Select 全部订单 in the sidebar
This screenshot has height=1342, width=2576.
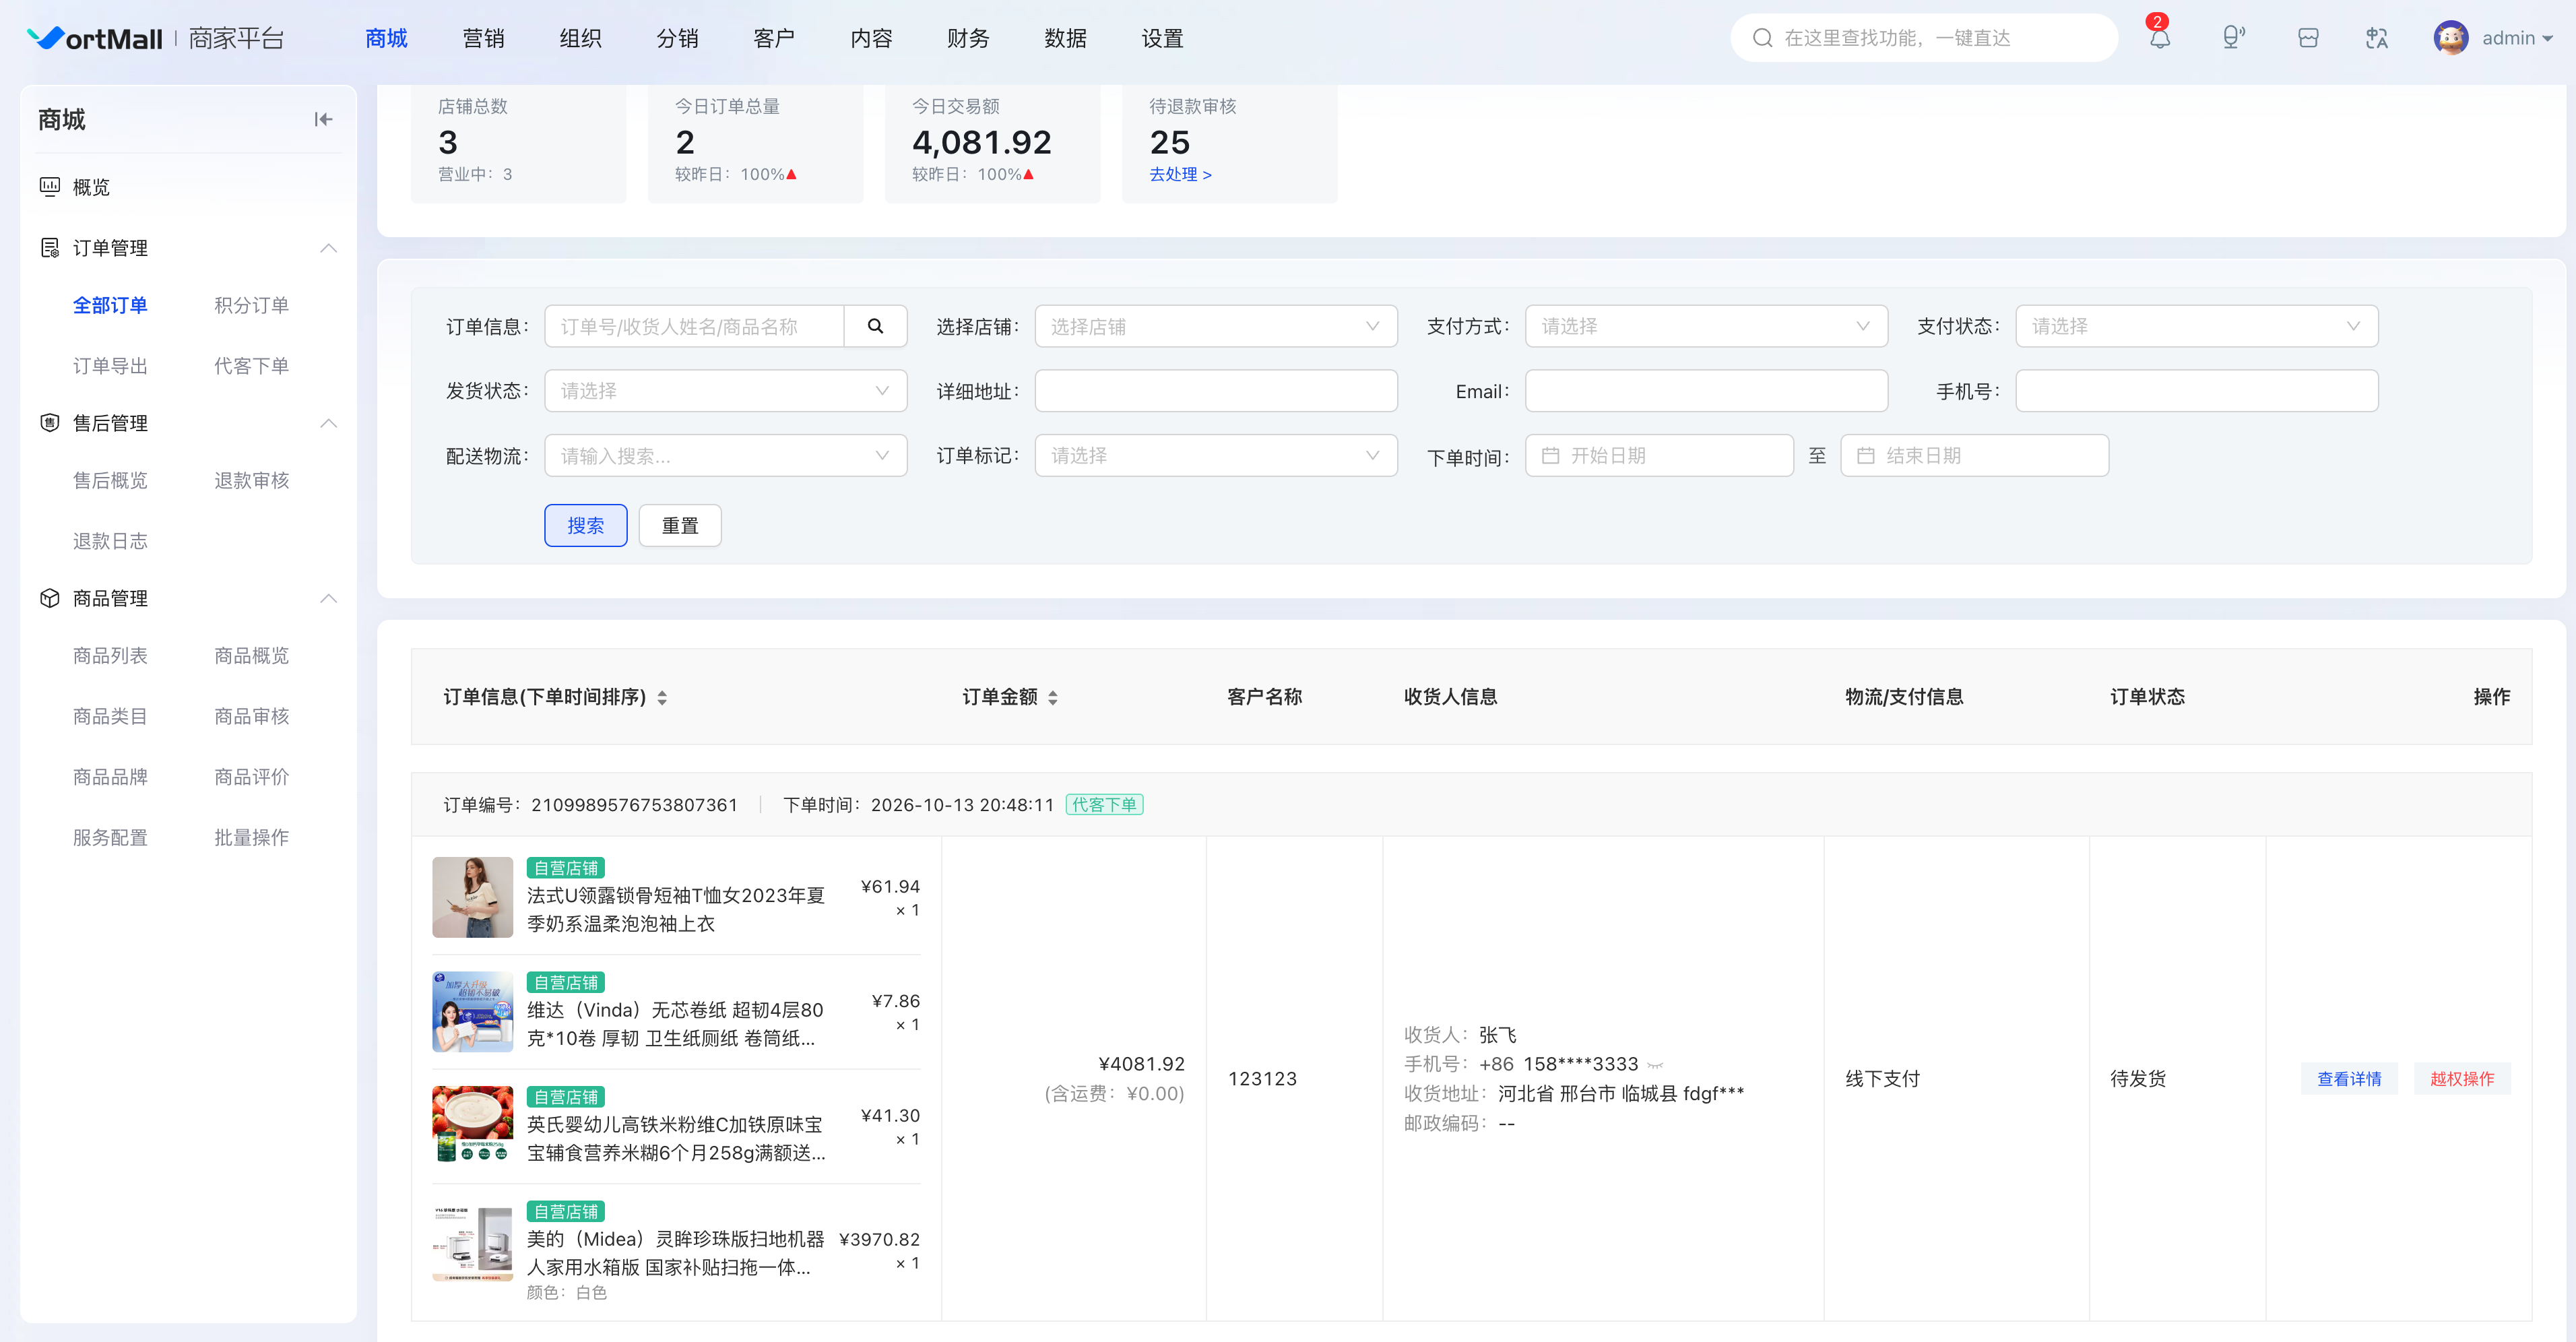point(110,305)
